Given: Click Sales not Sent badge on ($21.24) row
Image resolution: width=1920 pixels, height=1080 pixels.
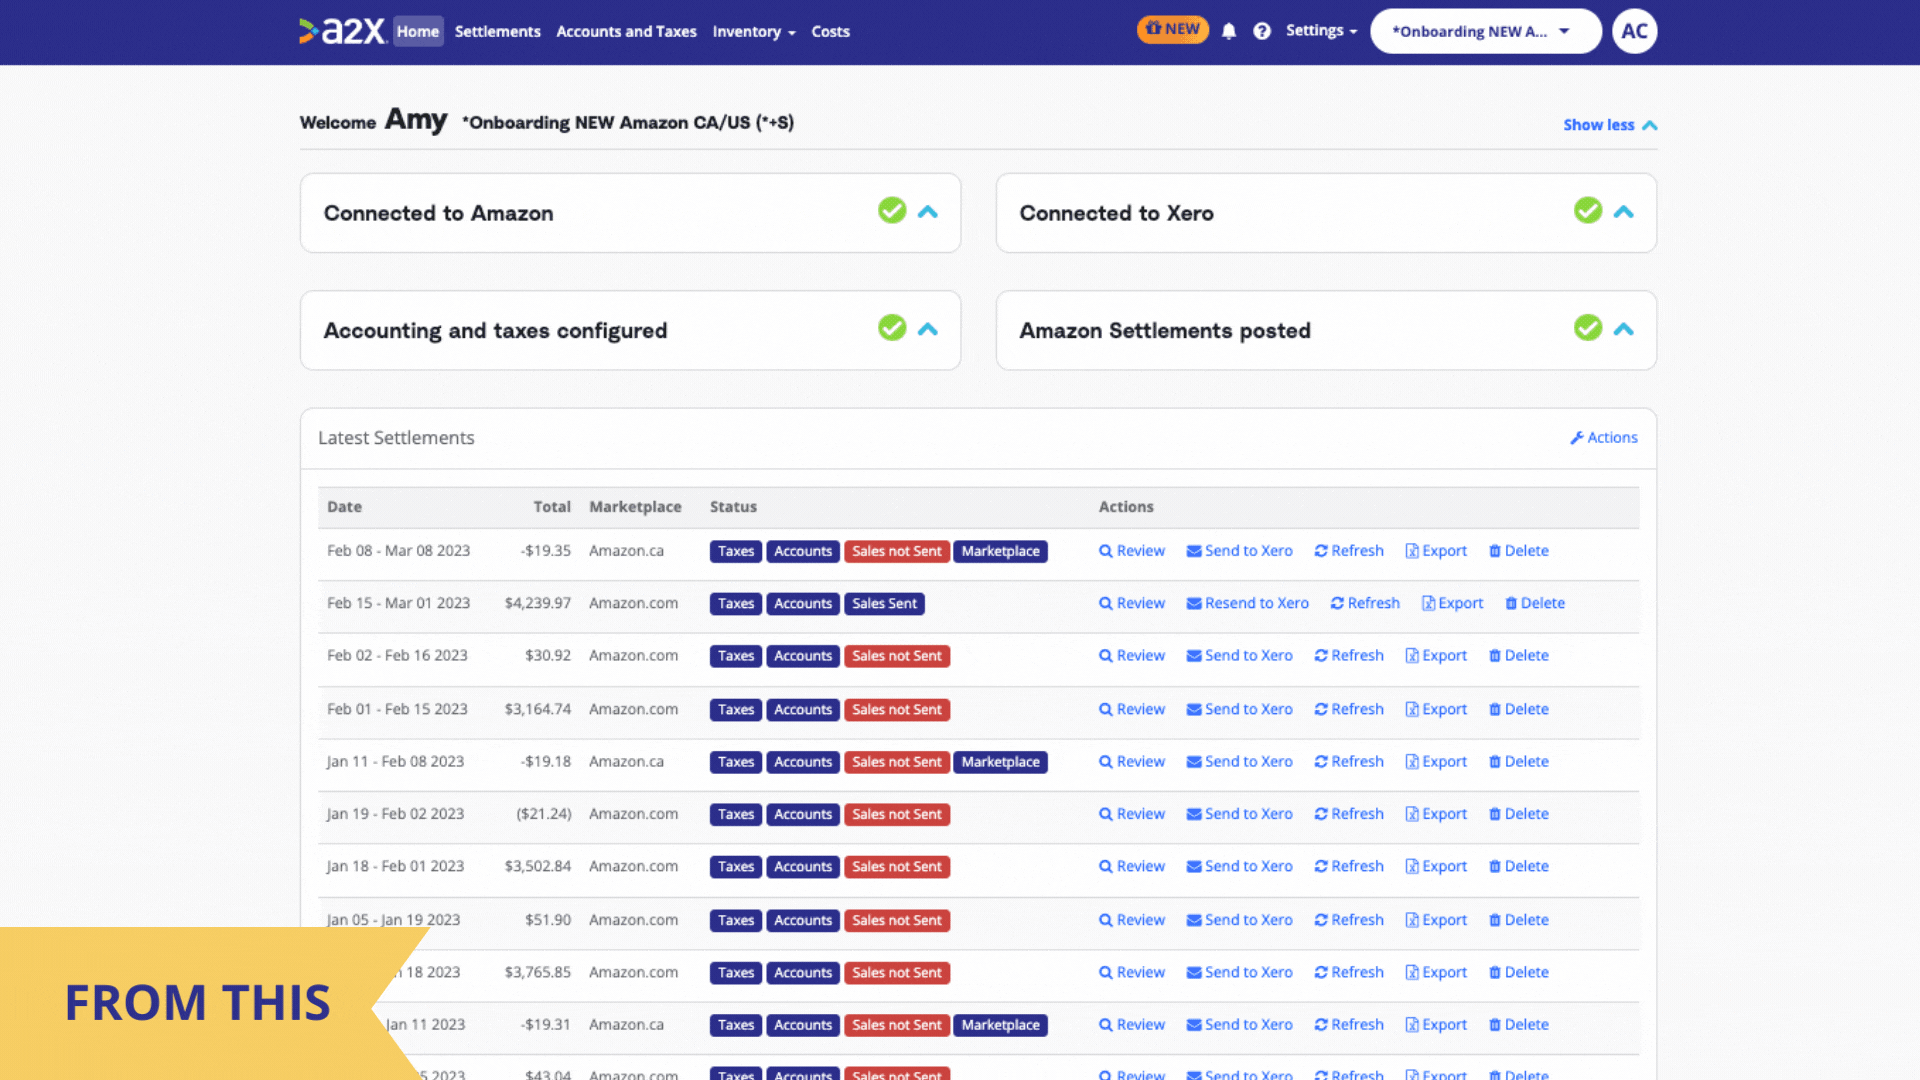Looking at the screenshot, I should (x=897, y=815).
